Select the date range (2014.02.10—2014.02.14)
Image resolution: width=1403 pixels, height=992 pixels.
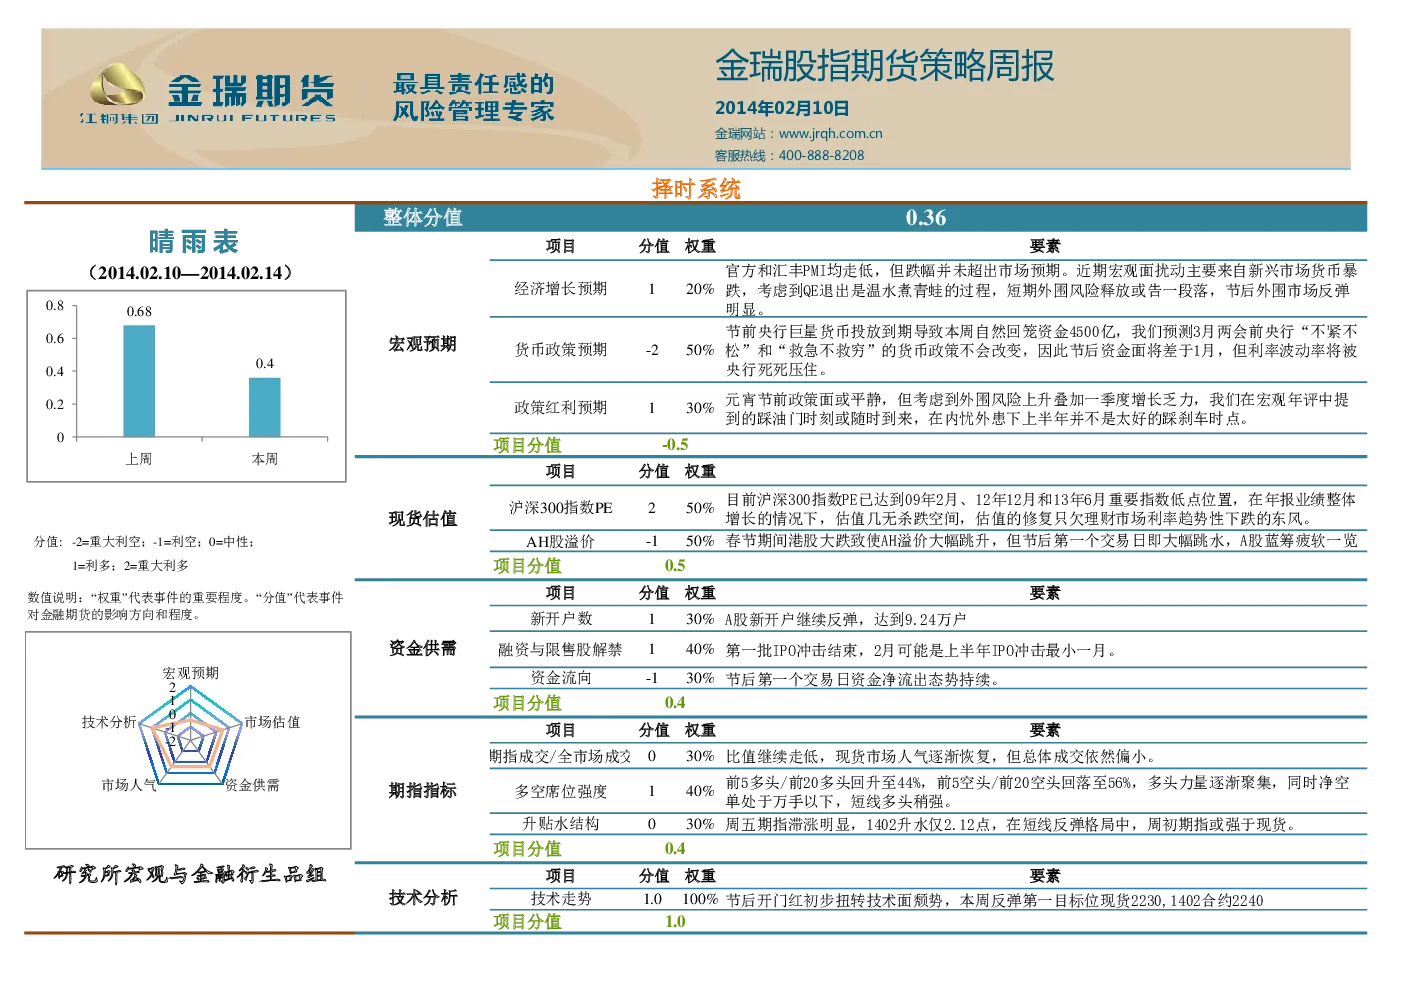[189, 273]
